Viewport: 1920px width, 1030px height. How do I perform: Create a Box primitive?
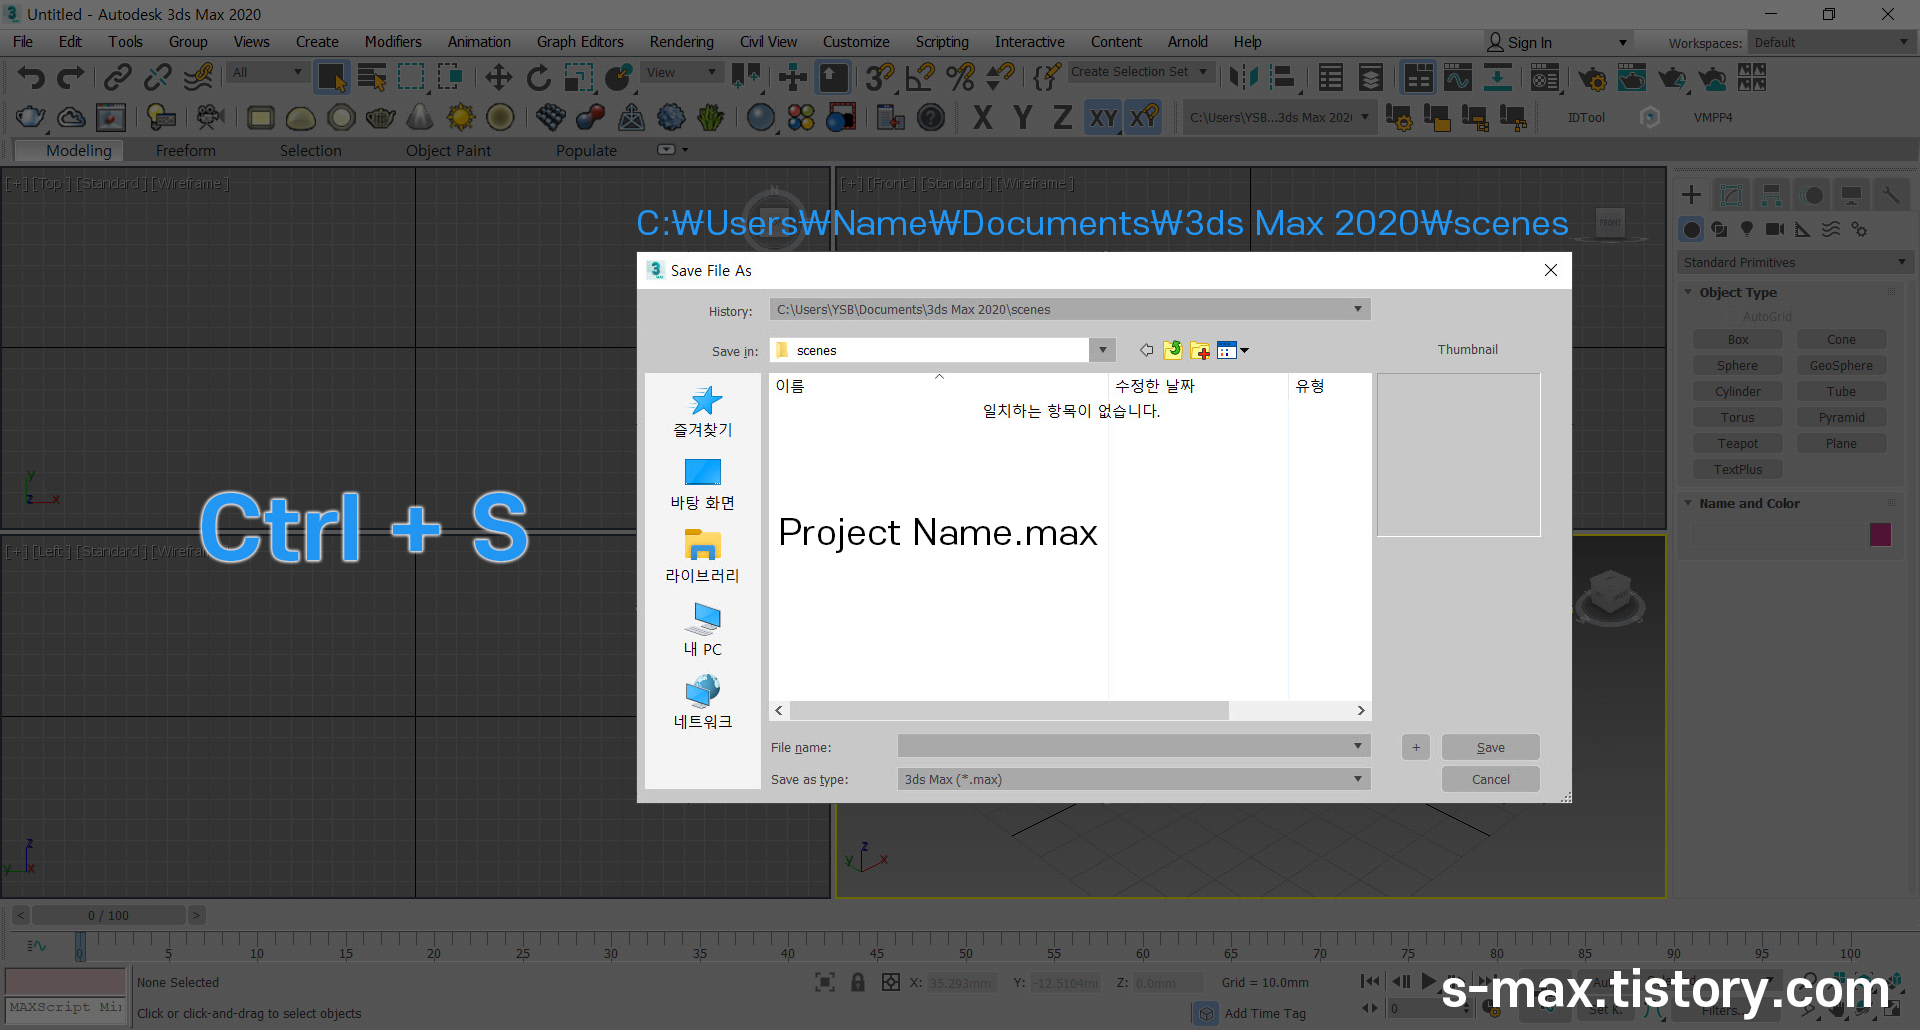(1738, 340)
